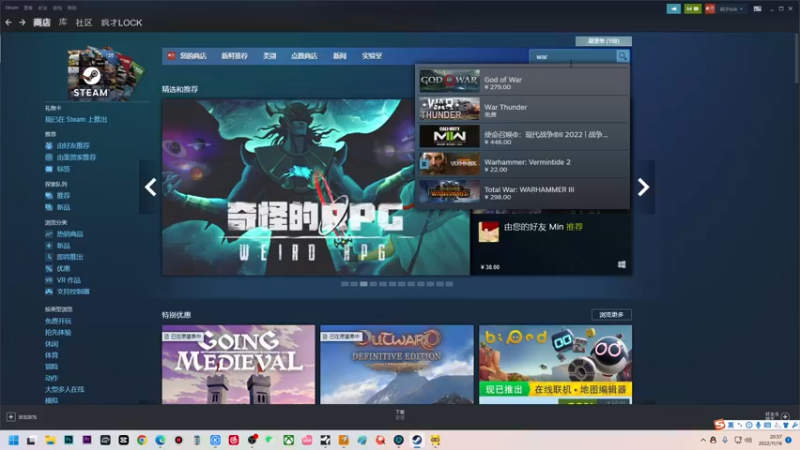Screen dimensions: 800x450
Task: Open the 疯才LOCK profile tab
Action: [121, 22]
